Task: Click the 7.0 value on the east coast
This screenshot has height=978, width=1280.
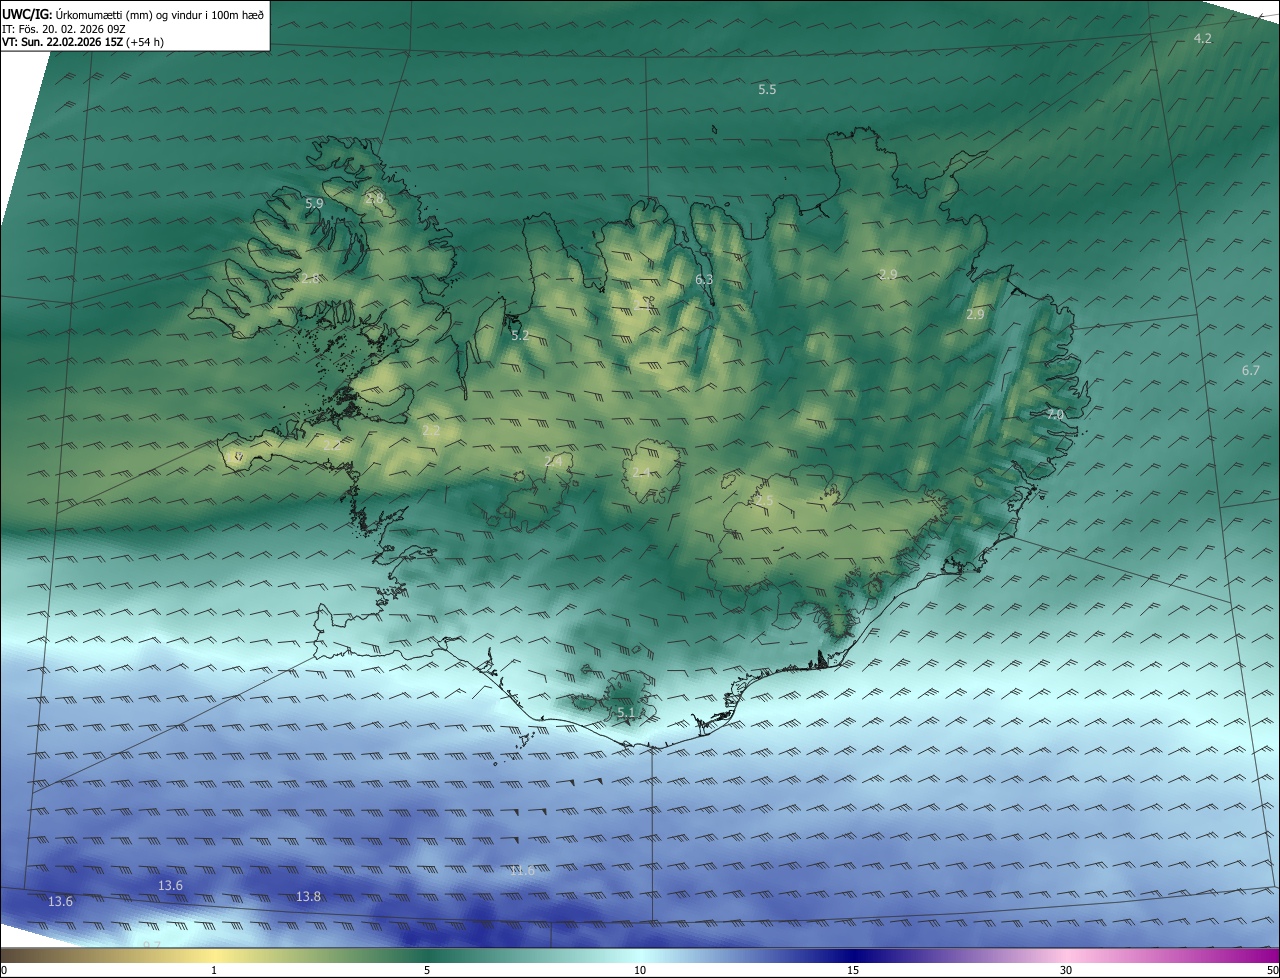Action: (1056, 414)
